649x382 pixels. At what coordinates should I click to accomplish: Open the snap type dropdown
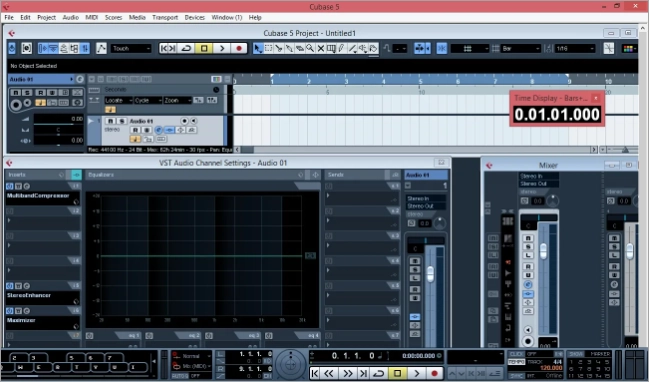(x=469, y=48)
